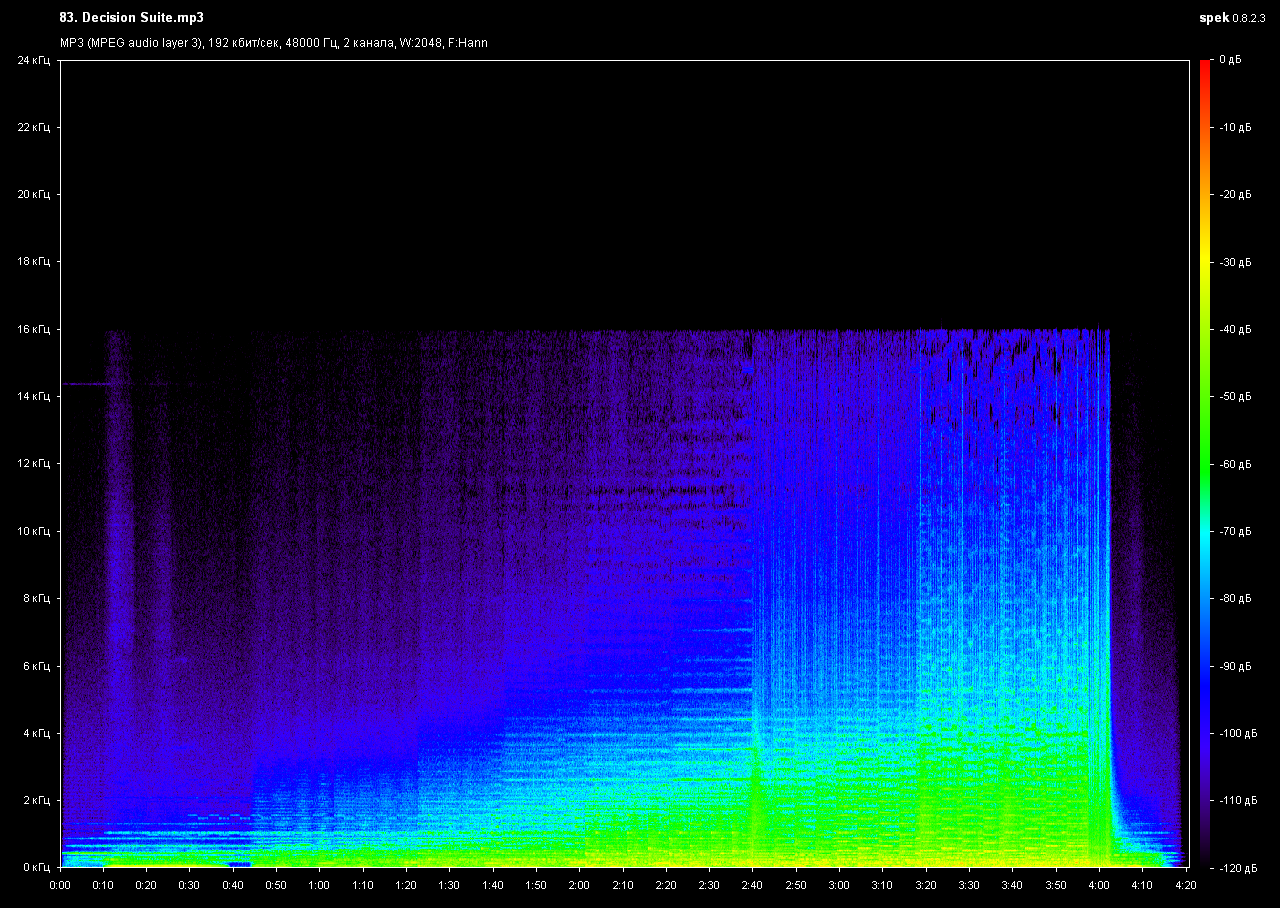Image resolution: width=1280 pixels, height=908 pixels.
Task: Click the 16 кГц frequency axis label
Action: click(33, 329)
